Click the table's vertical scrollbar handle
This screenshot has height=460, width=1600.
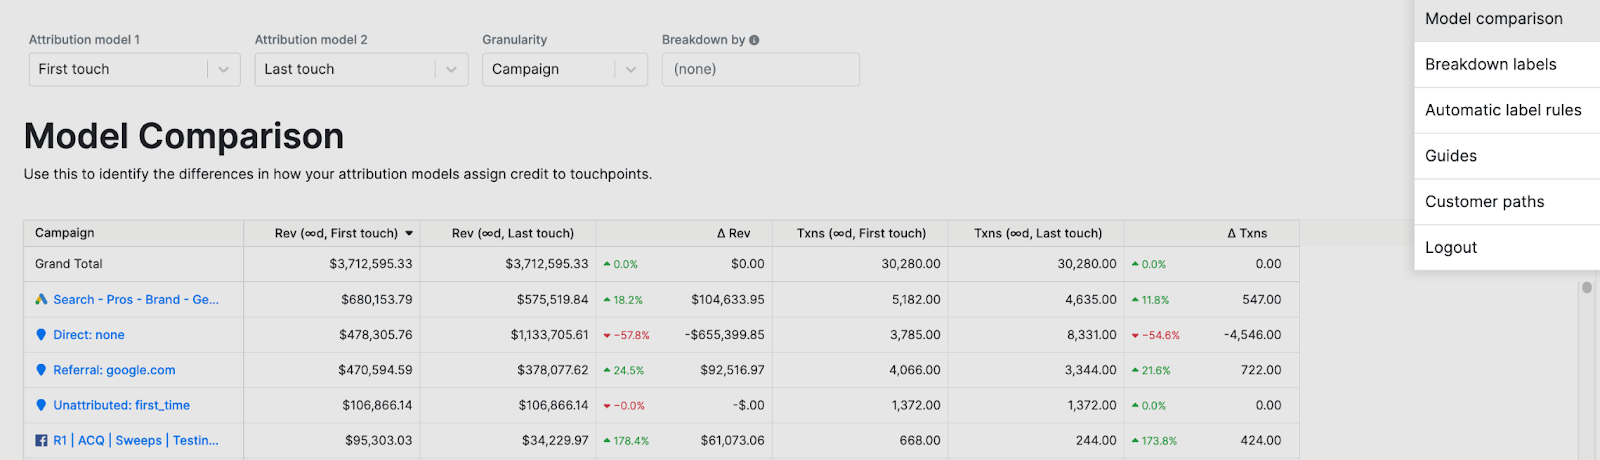coord(1586,288)
